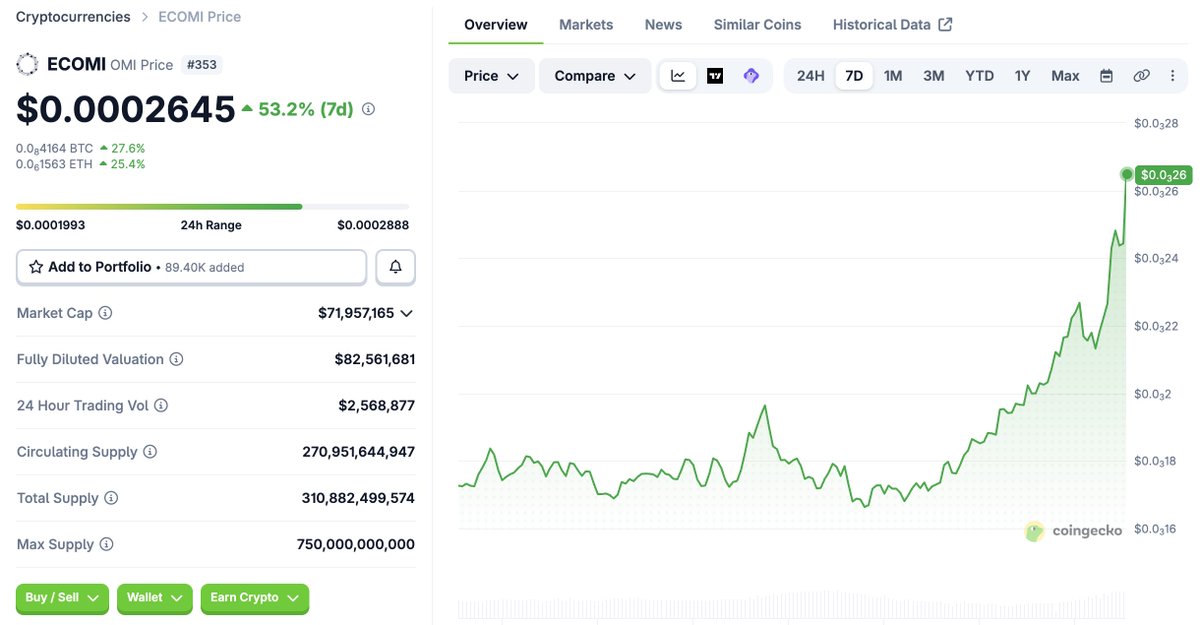Copy the chart link icon
This screenshot has width=1200, height=625.
point(1141,76)
